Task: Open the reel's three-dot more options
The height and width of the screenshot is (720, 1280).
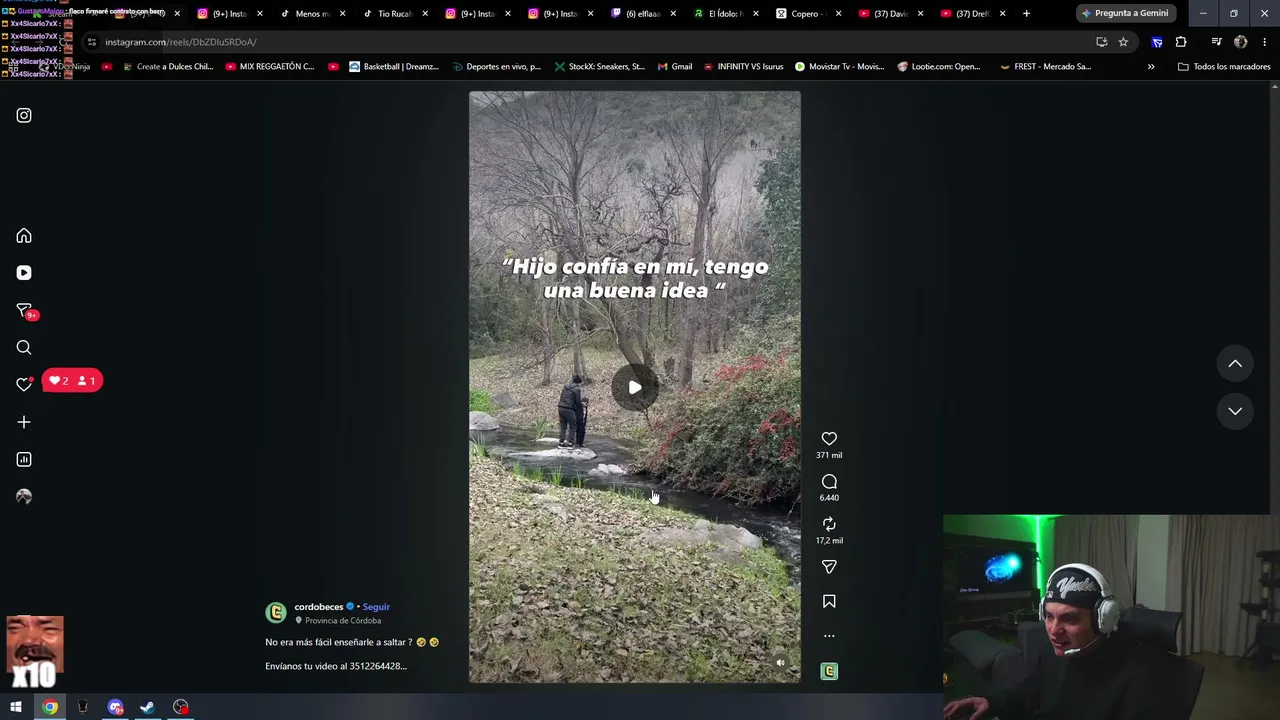Action: tap(829, 636)
